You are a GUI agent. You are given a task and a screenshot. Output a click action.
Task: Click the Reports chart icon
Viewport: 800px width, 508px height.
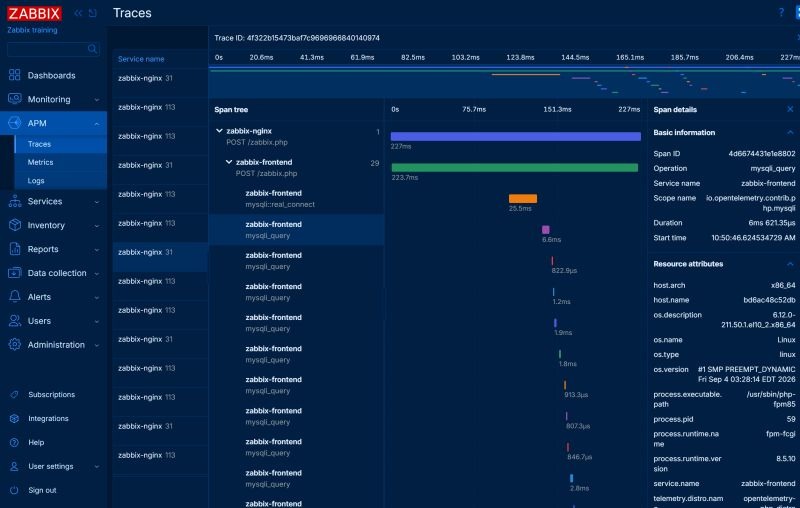coord(15,249)
